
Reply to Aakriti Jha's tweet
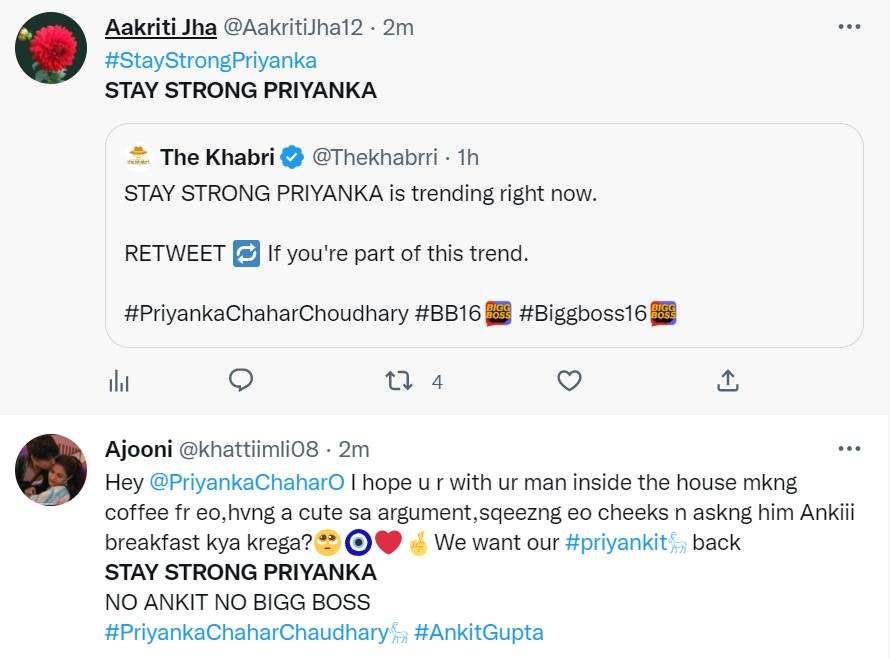pos(240,380)
